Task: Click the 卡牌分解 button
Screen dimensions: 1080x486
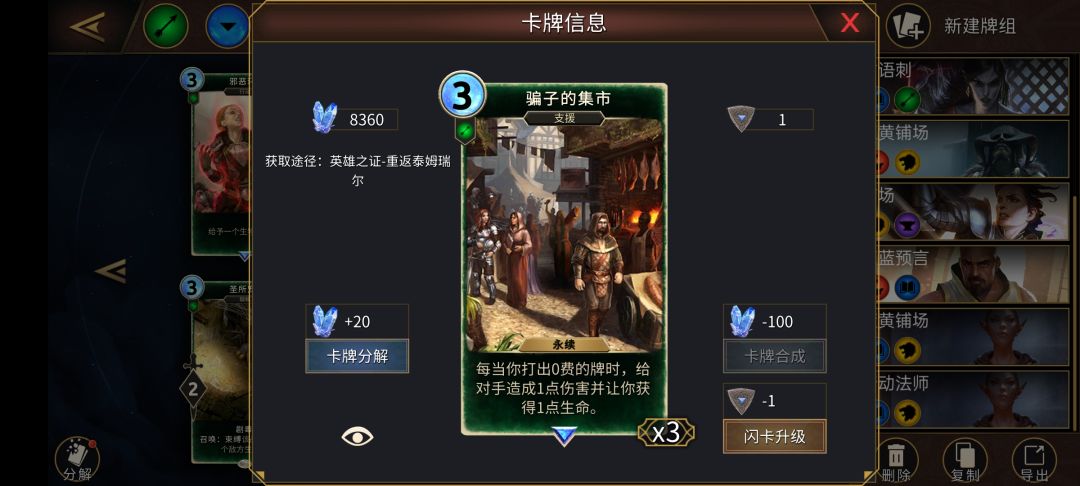Action: click(357, 356)
